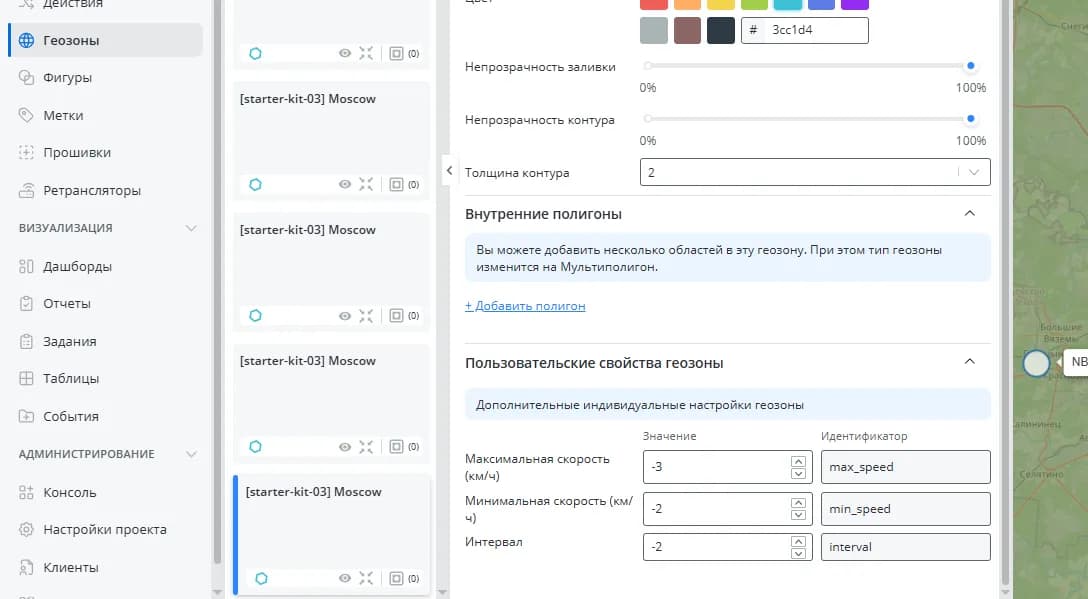Select Геозоны menu item
The image size is (1088, 599).
71,41
